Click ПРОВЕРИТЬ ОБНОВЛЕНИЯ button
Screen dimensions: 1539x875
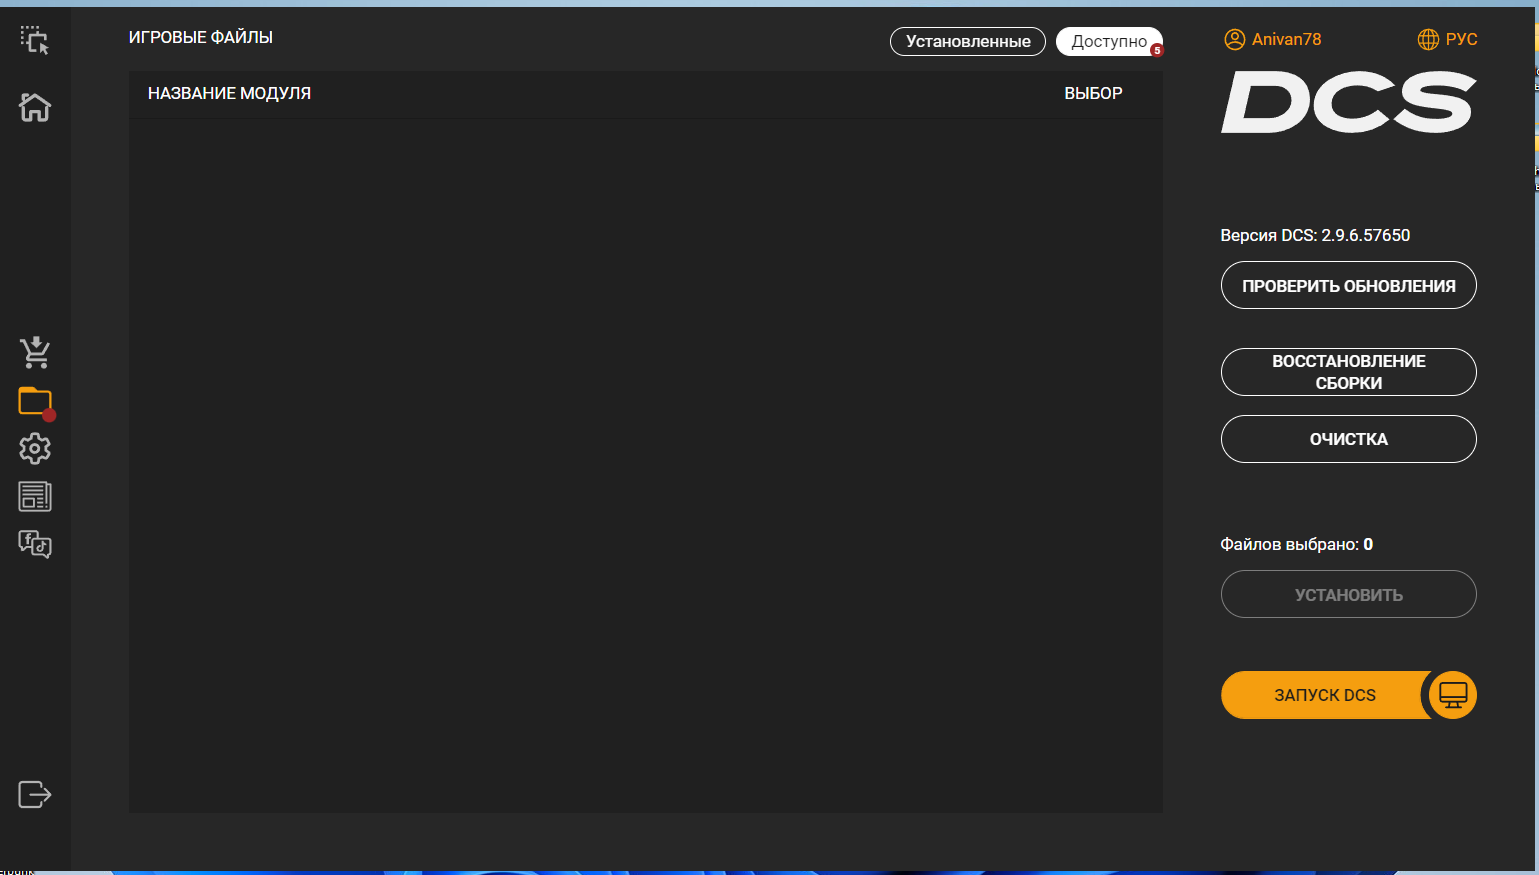coord(1348,285)
